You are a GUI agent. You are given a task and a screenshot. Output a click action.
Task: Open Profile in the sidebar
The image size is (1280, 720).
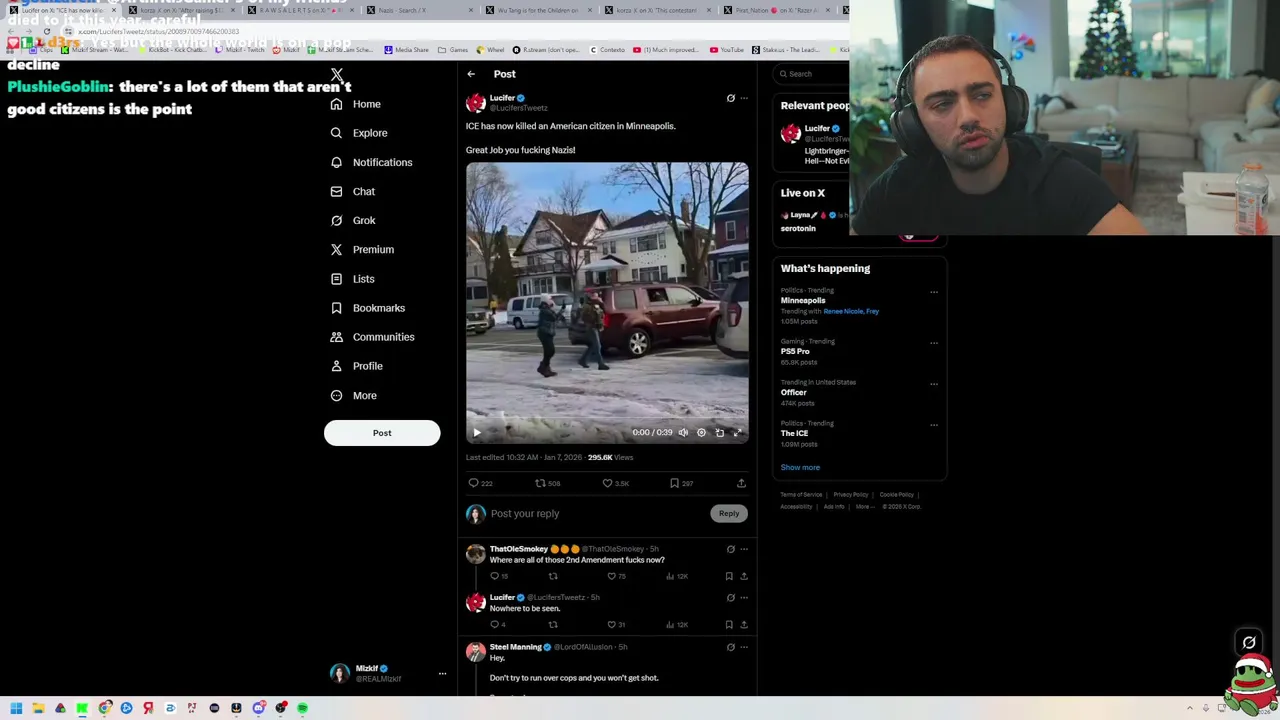(x=357, y=366)
